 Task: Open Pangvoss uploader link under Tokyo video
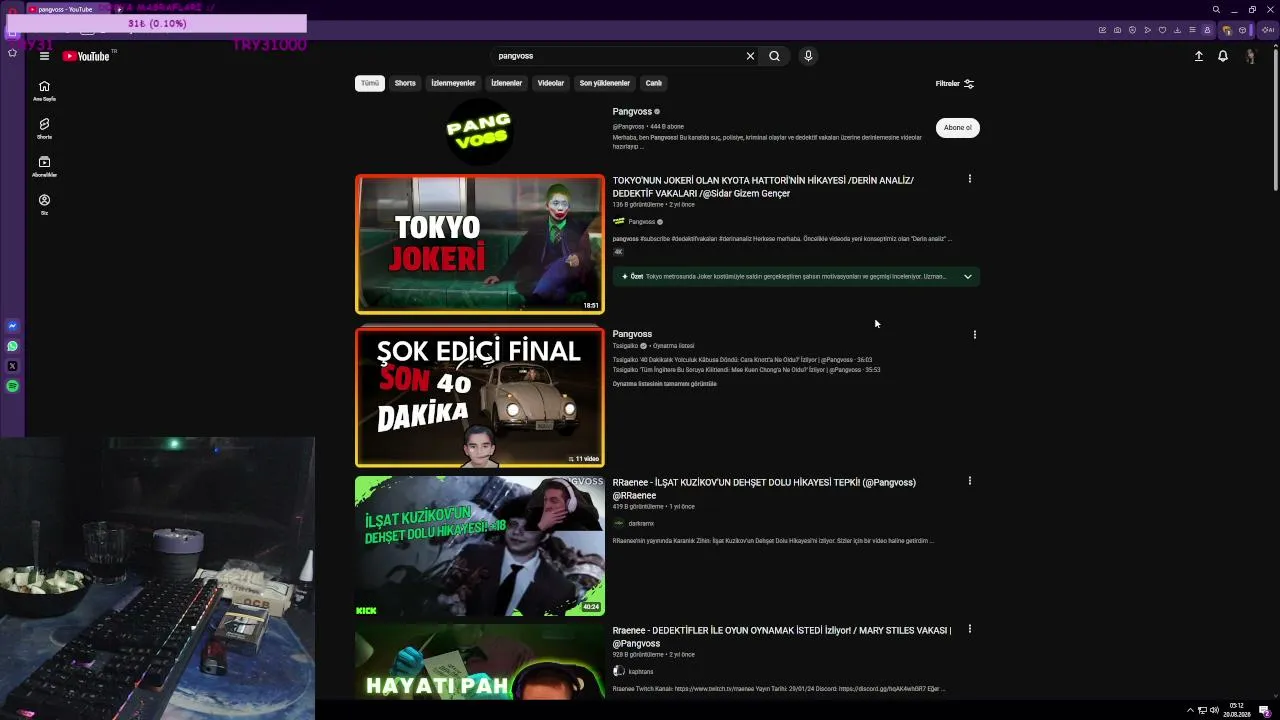click(x=642, y=222)
